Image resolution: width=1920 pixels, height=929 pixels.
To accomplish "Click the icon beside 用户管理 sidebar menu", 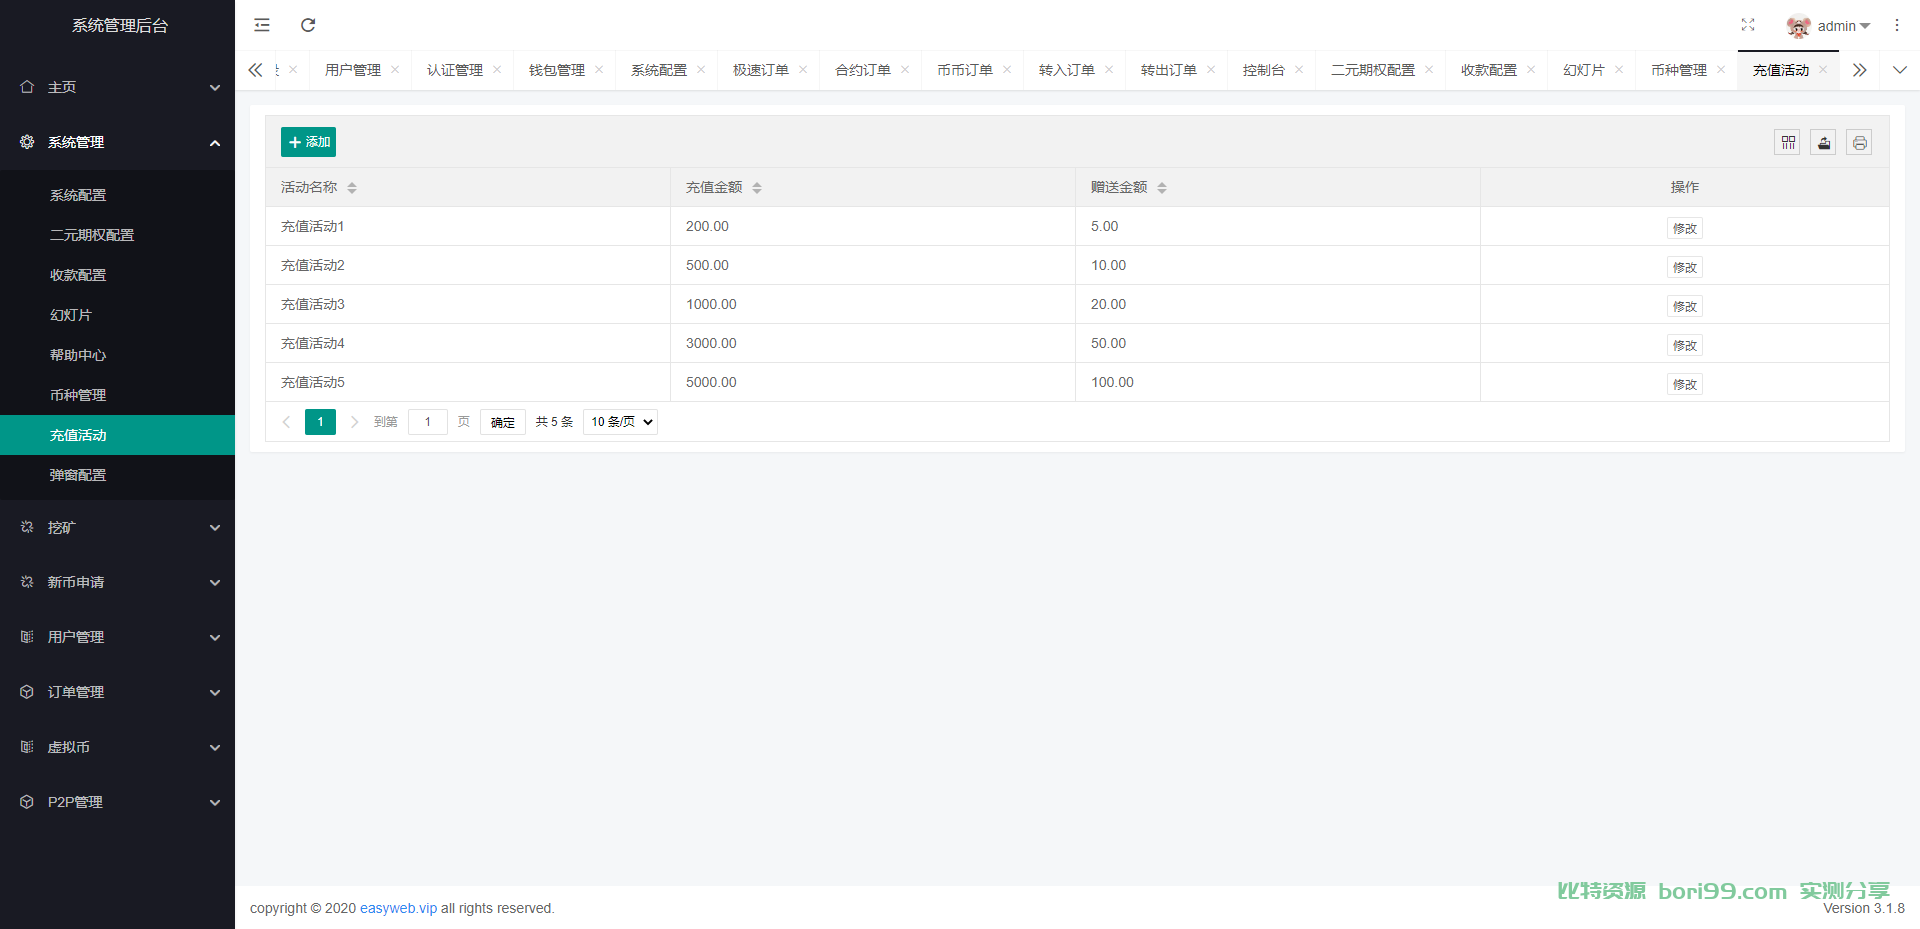I will point(27,637).
